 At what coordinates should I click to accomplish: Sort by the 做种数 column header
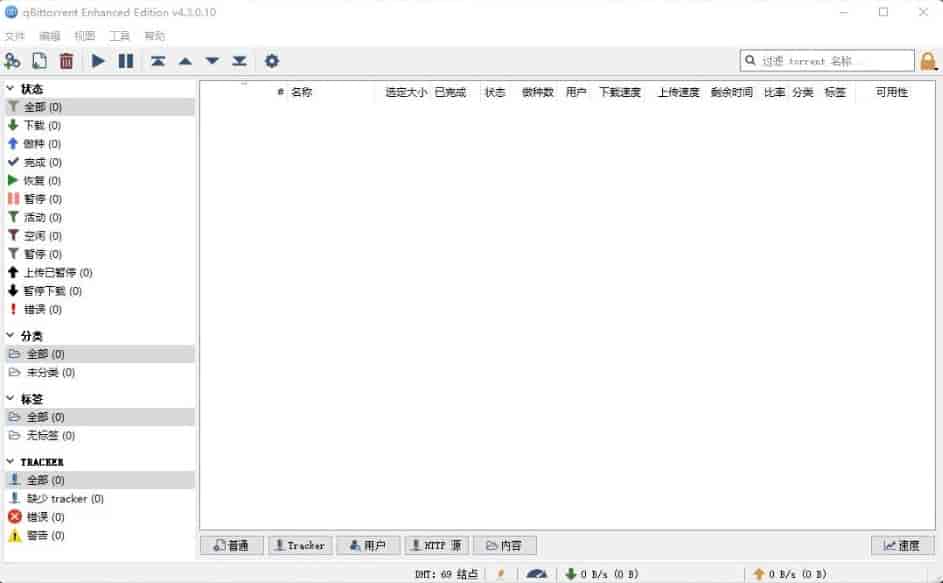pyautogui.click(x=538, y=92)
